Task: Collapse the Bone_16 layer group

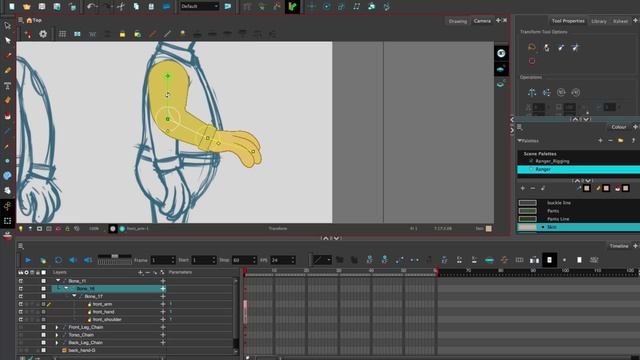Action: [x=66, y=289]
